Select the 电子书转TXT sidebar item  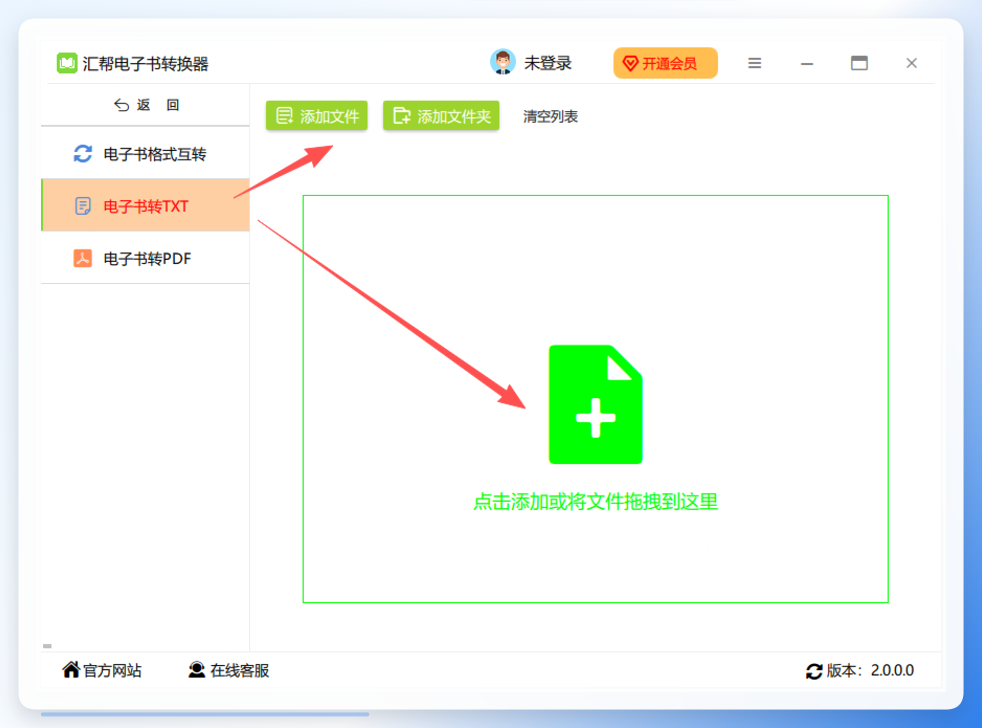pos(145,205)
